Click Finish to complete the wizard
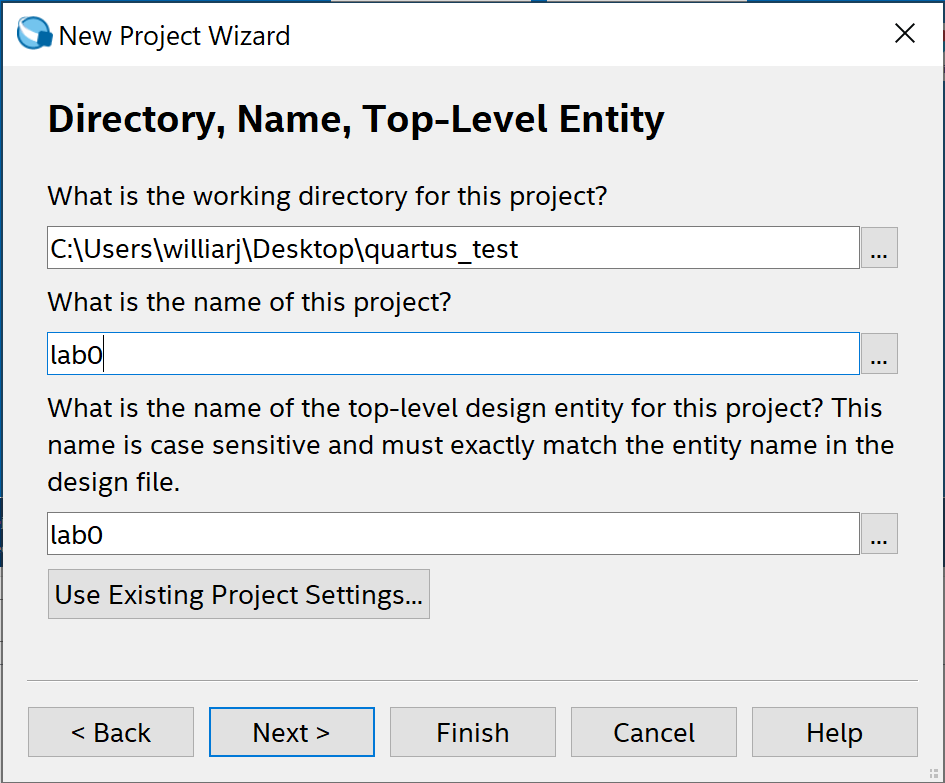The height and width of the screenshot is (783, 945). pos(472,733)
